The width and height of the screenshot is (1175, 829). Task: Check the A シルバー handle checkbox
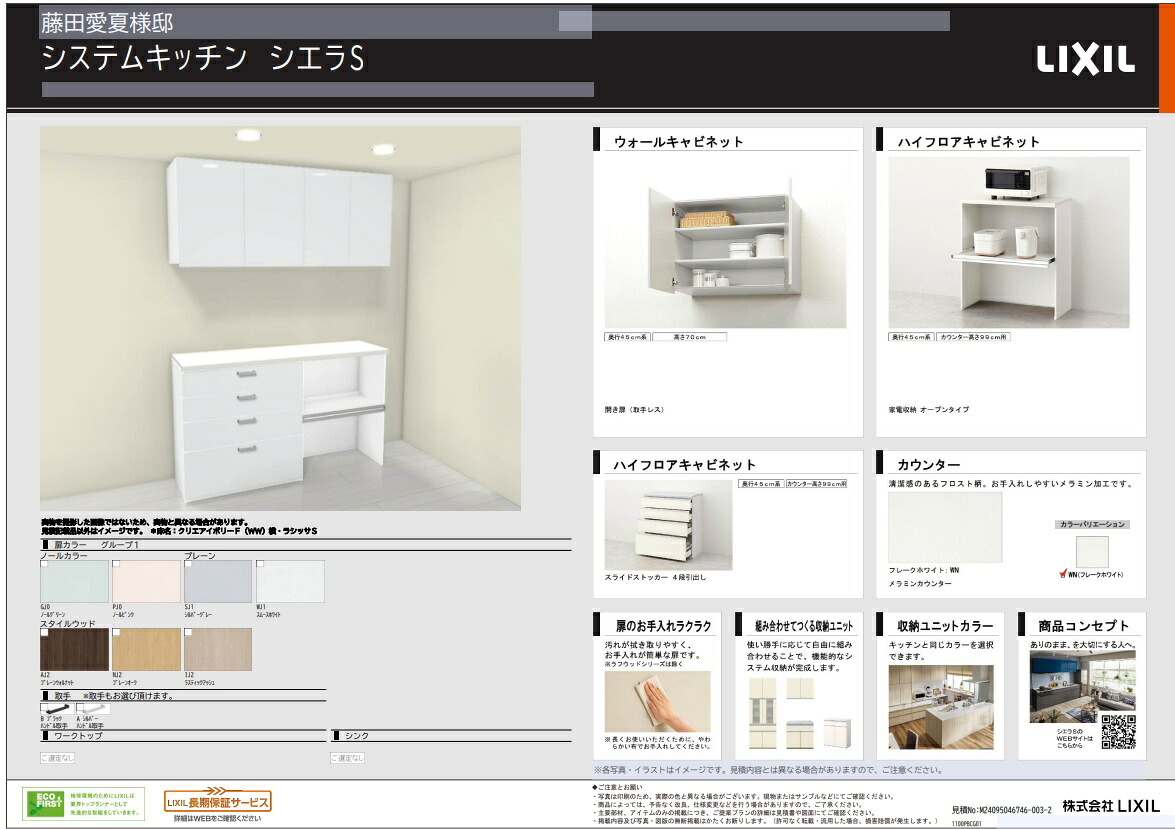pyautogui.click(x=79, y=707)
